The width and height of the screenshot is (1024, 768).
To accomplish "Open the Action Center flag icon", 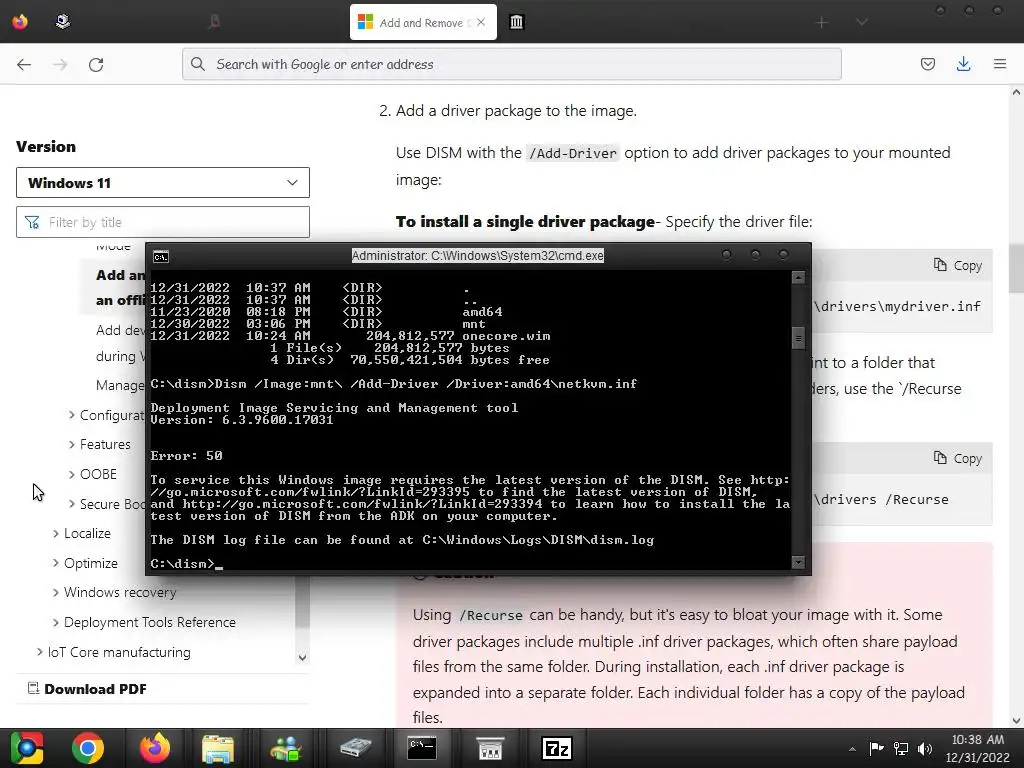I will (876, 748).
